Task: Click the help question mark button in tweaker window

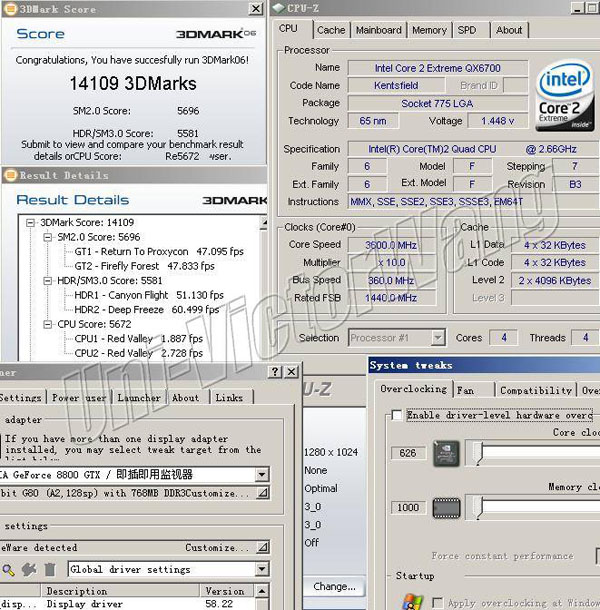Action: tap(275, 372)
